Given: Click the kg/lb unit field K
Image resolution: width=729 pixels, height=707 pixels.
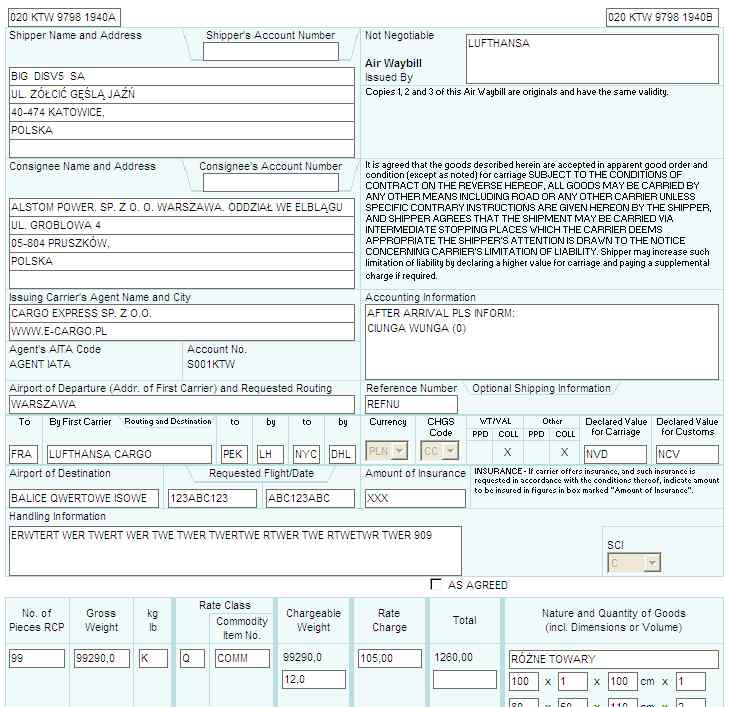Looking at the screenshot, I should [153, 659].
